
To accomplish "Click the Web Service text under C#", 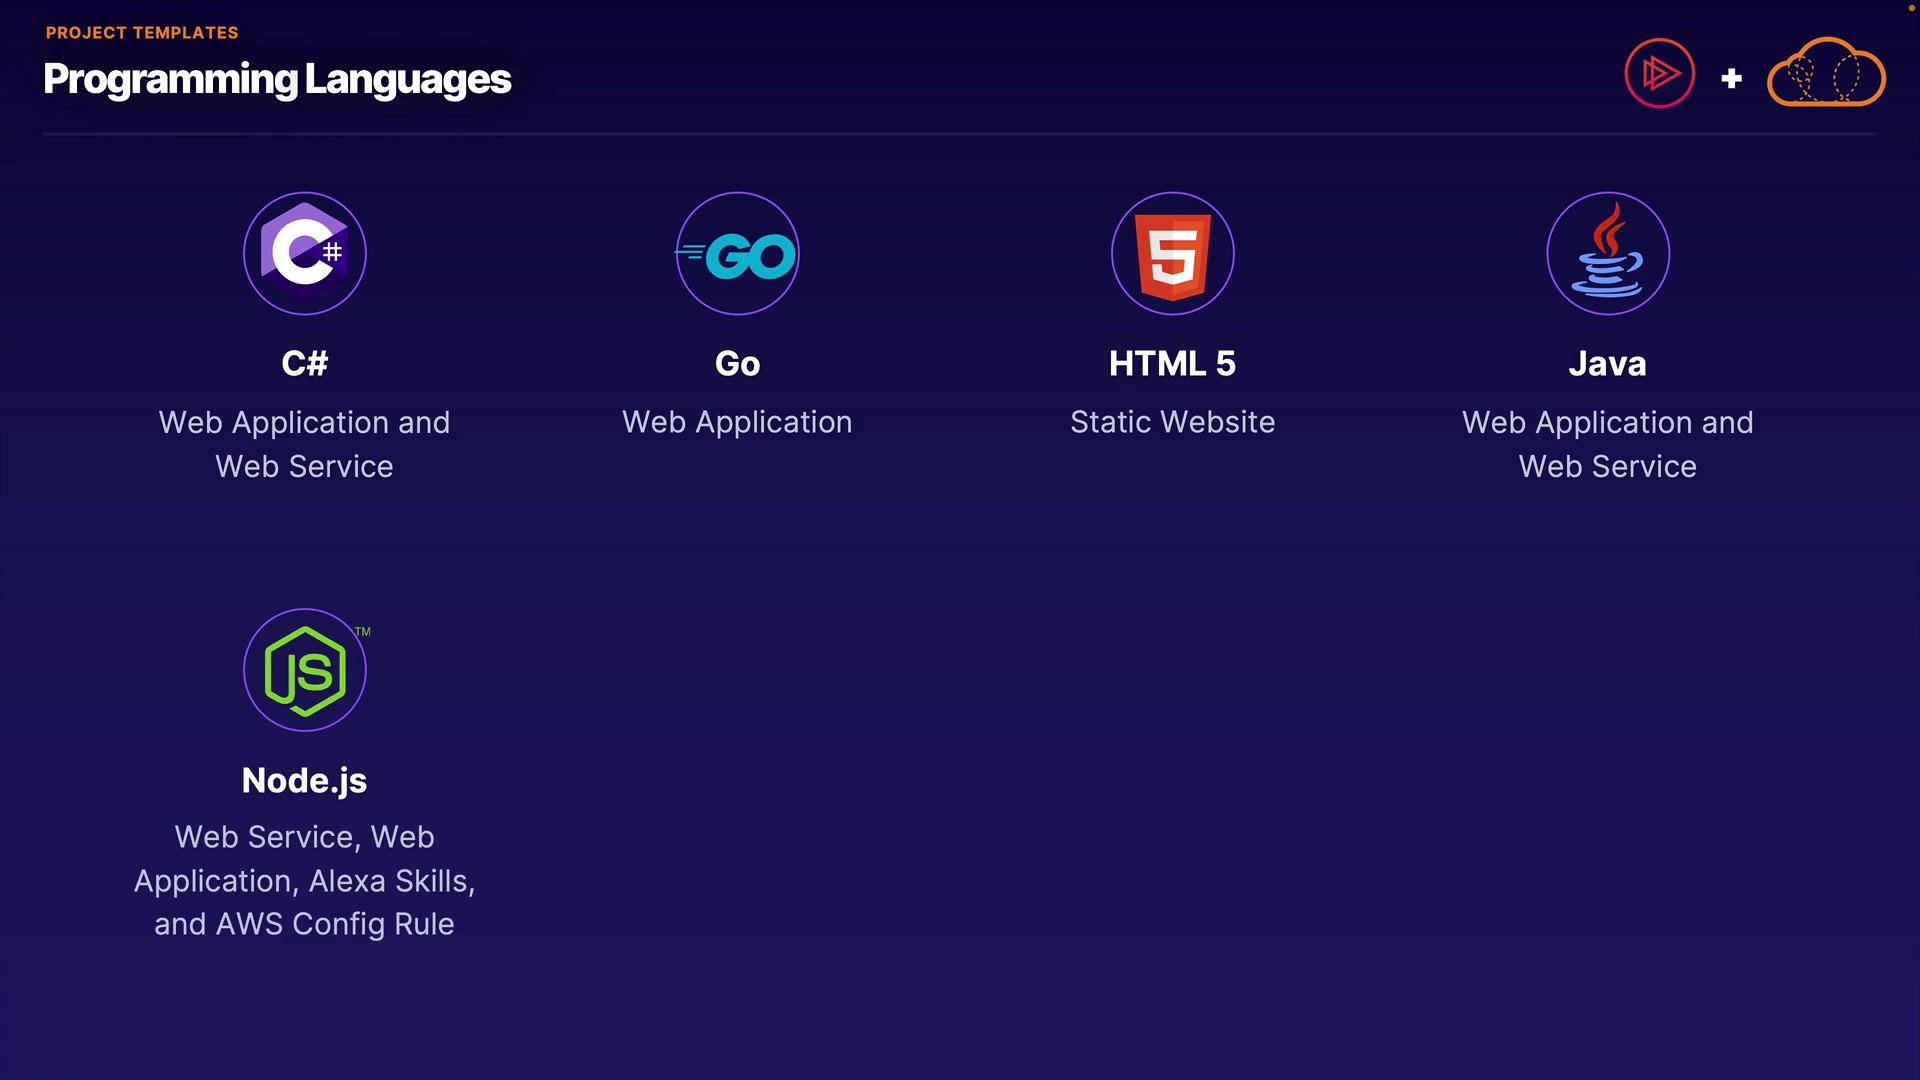I will (x=304, y=466).
